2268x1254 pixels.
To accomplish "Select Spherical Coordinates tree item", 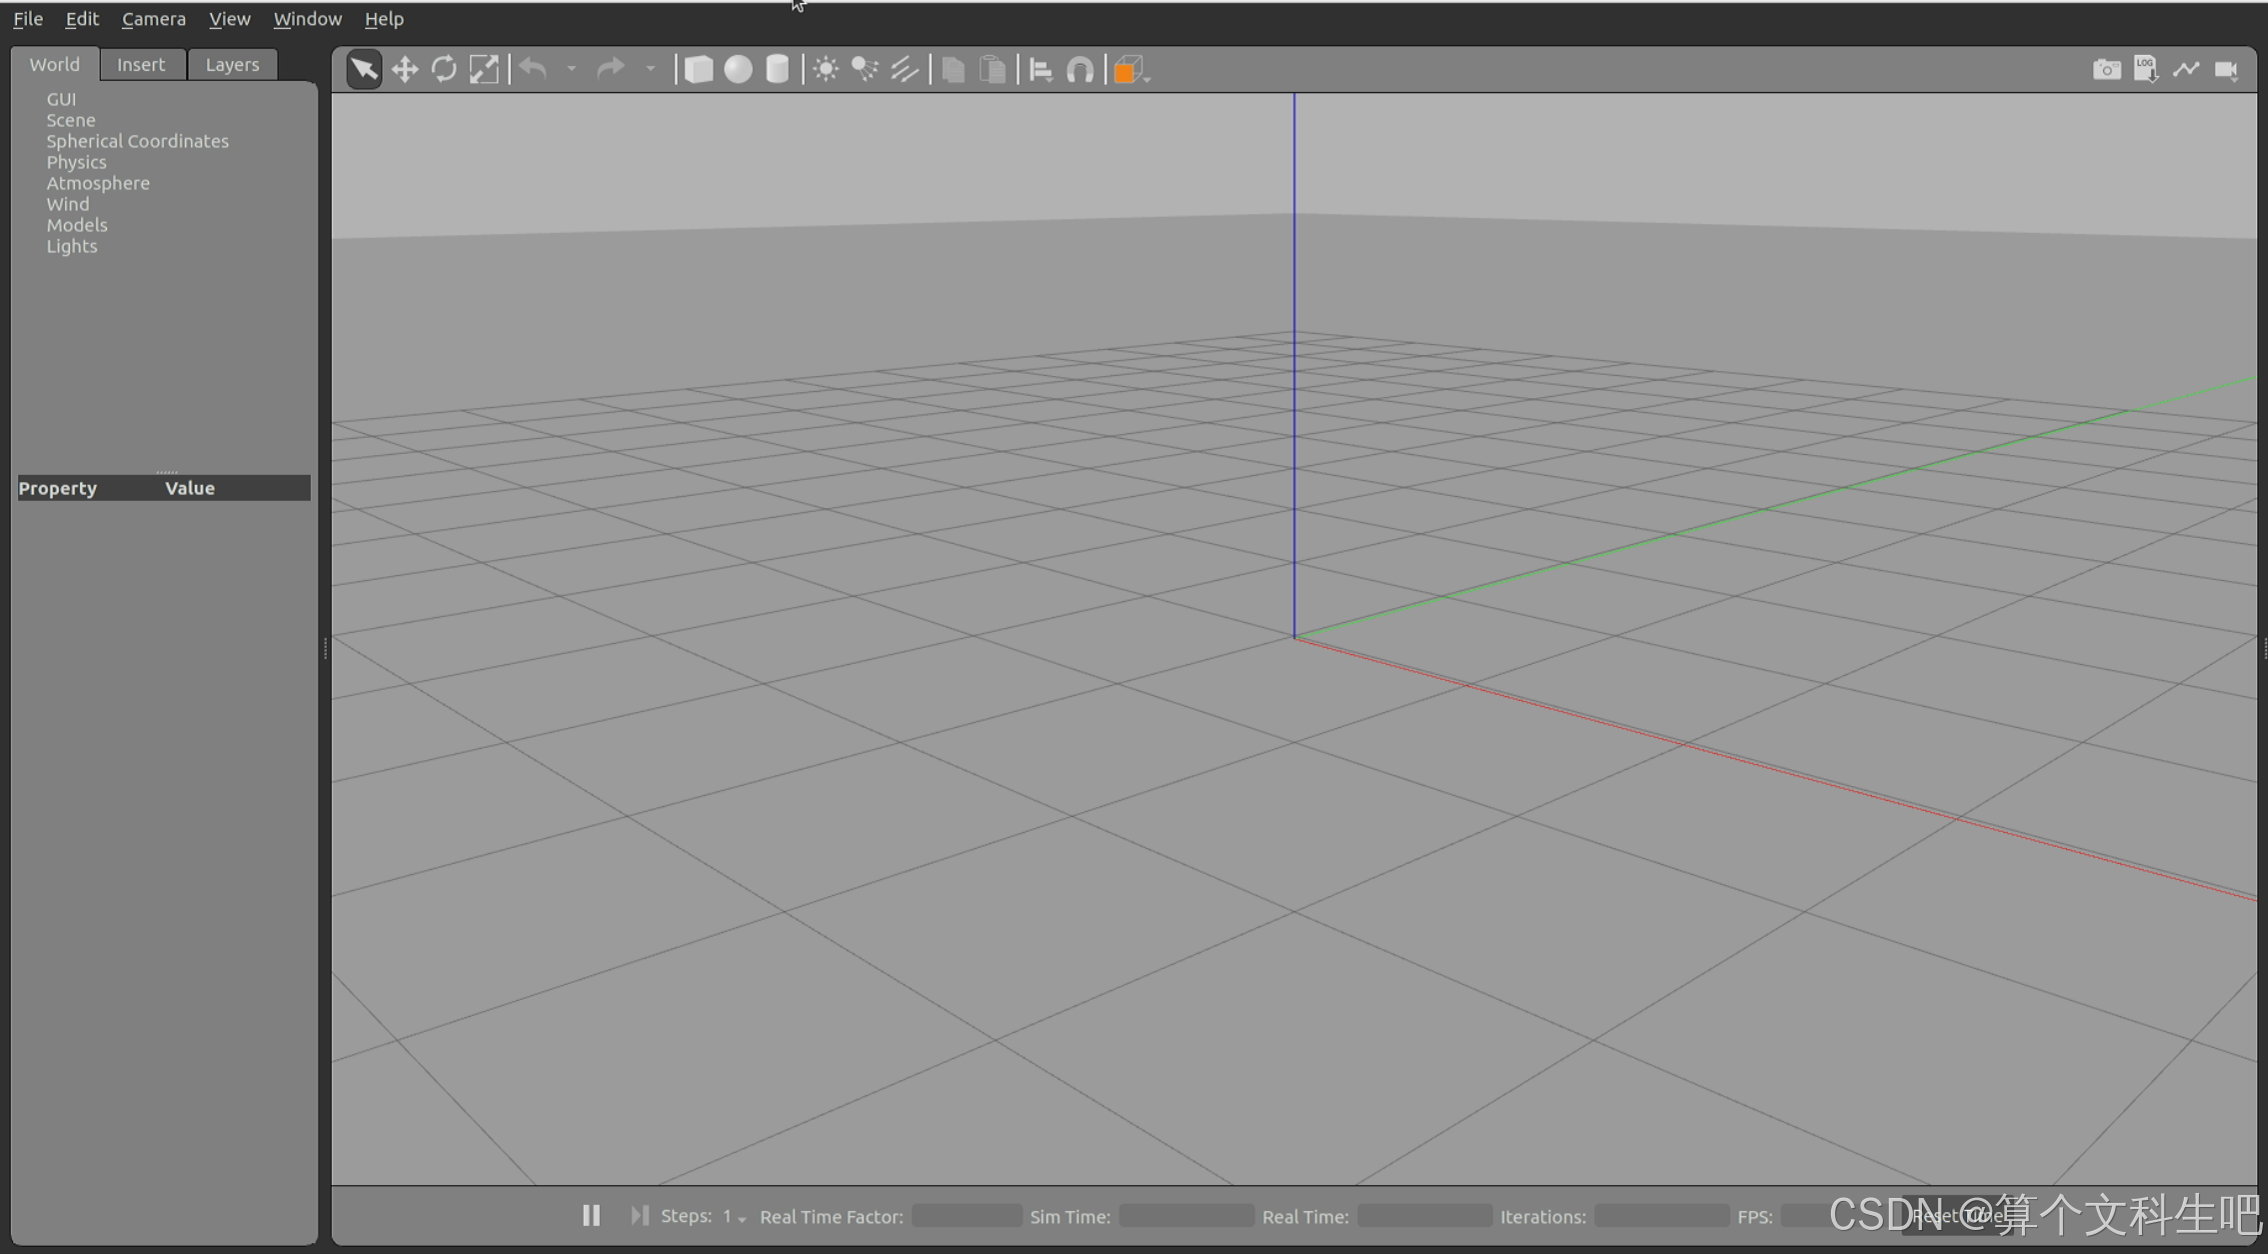I will (137, 141).
